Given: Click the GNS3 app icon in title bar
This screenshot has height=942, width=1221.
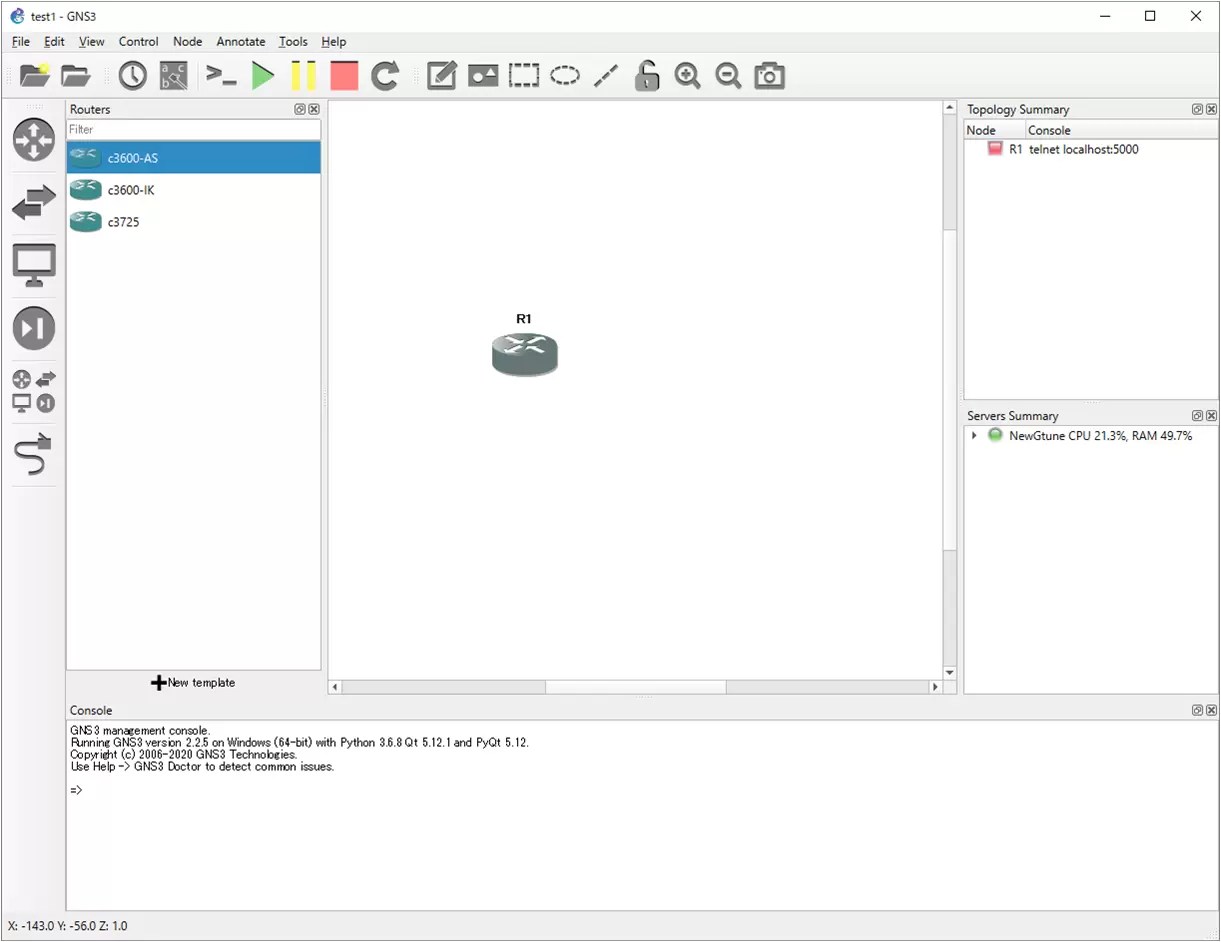Looking at the screenshot, I should [17, 16].
